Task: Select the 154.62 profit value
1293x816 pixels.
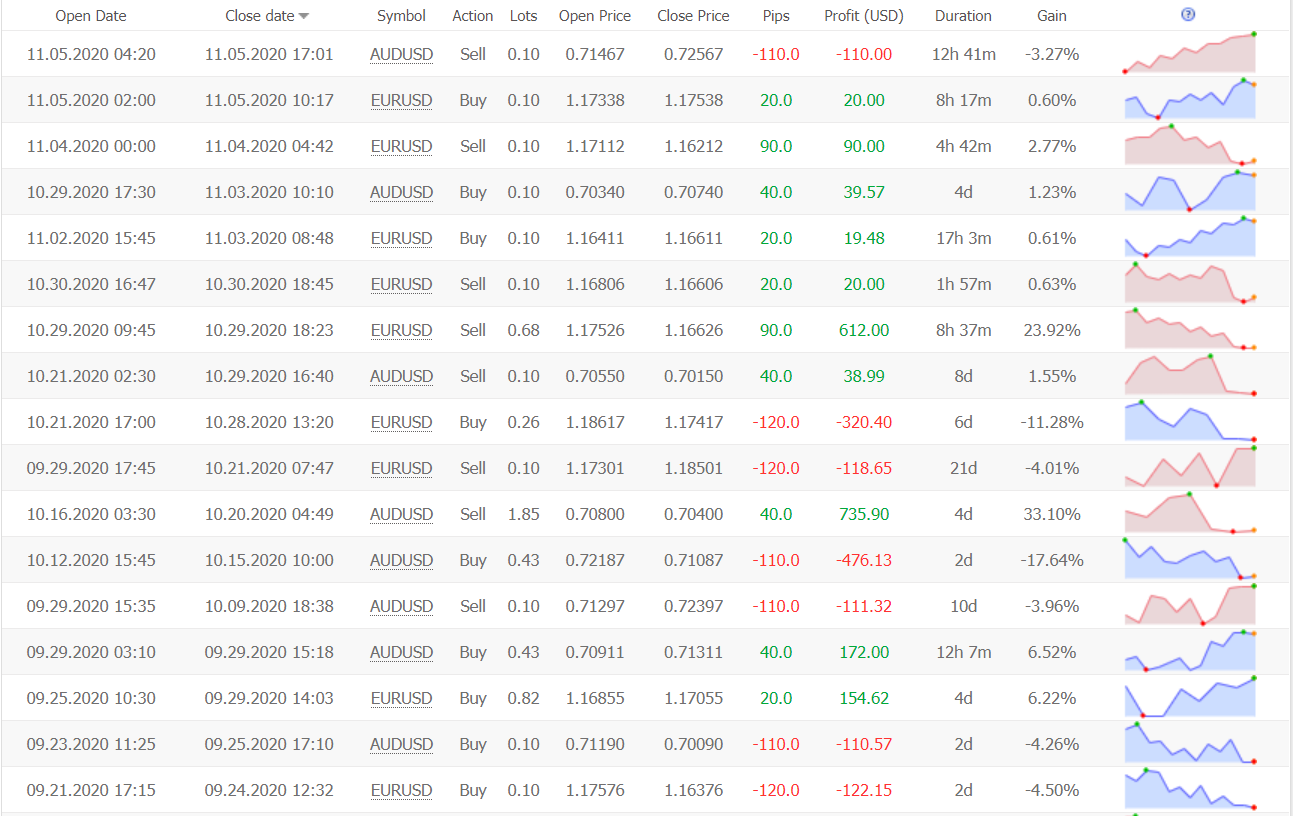Action: coord(864,698)
